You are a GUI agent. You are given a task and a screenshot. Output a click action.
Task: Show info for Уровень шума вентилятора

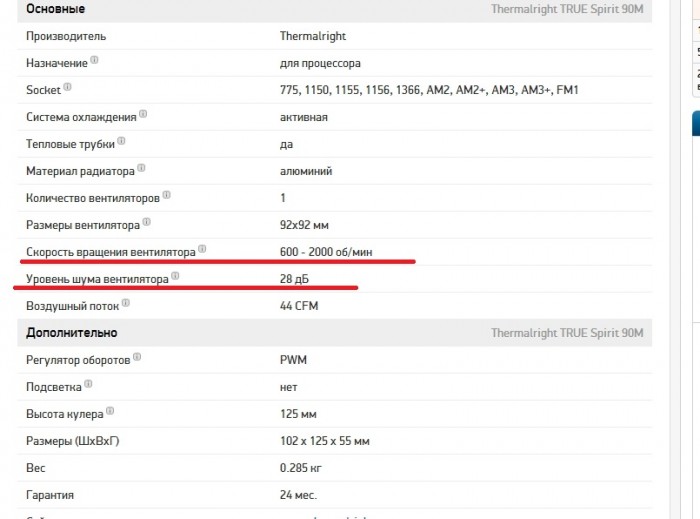point(175,276)
